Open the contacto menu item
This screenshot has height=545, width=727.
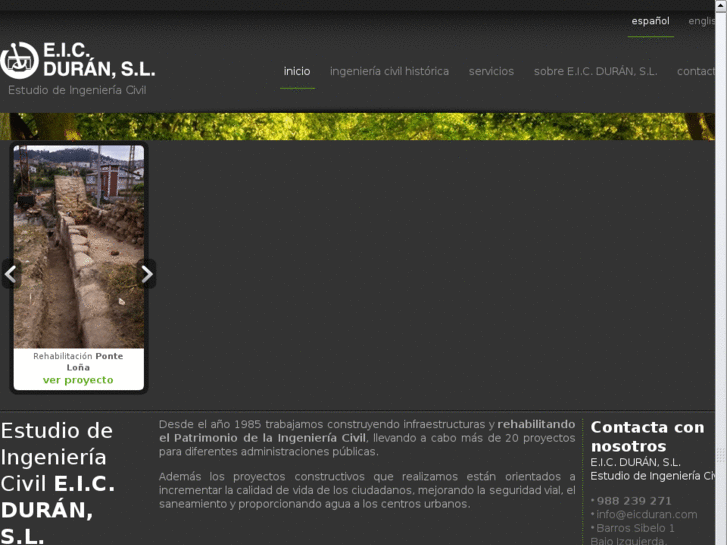click(x=695, y=71)
